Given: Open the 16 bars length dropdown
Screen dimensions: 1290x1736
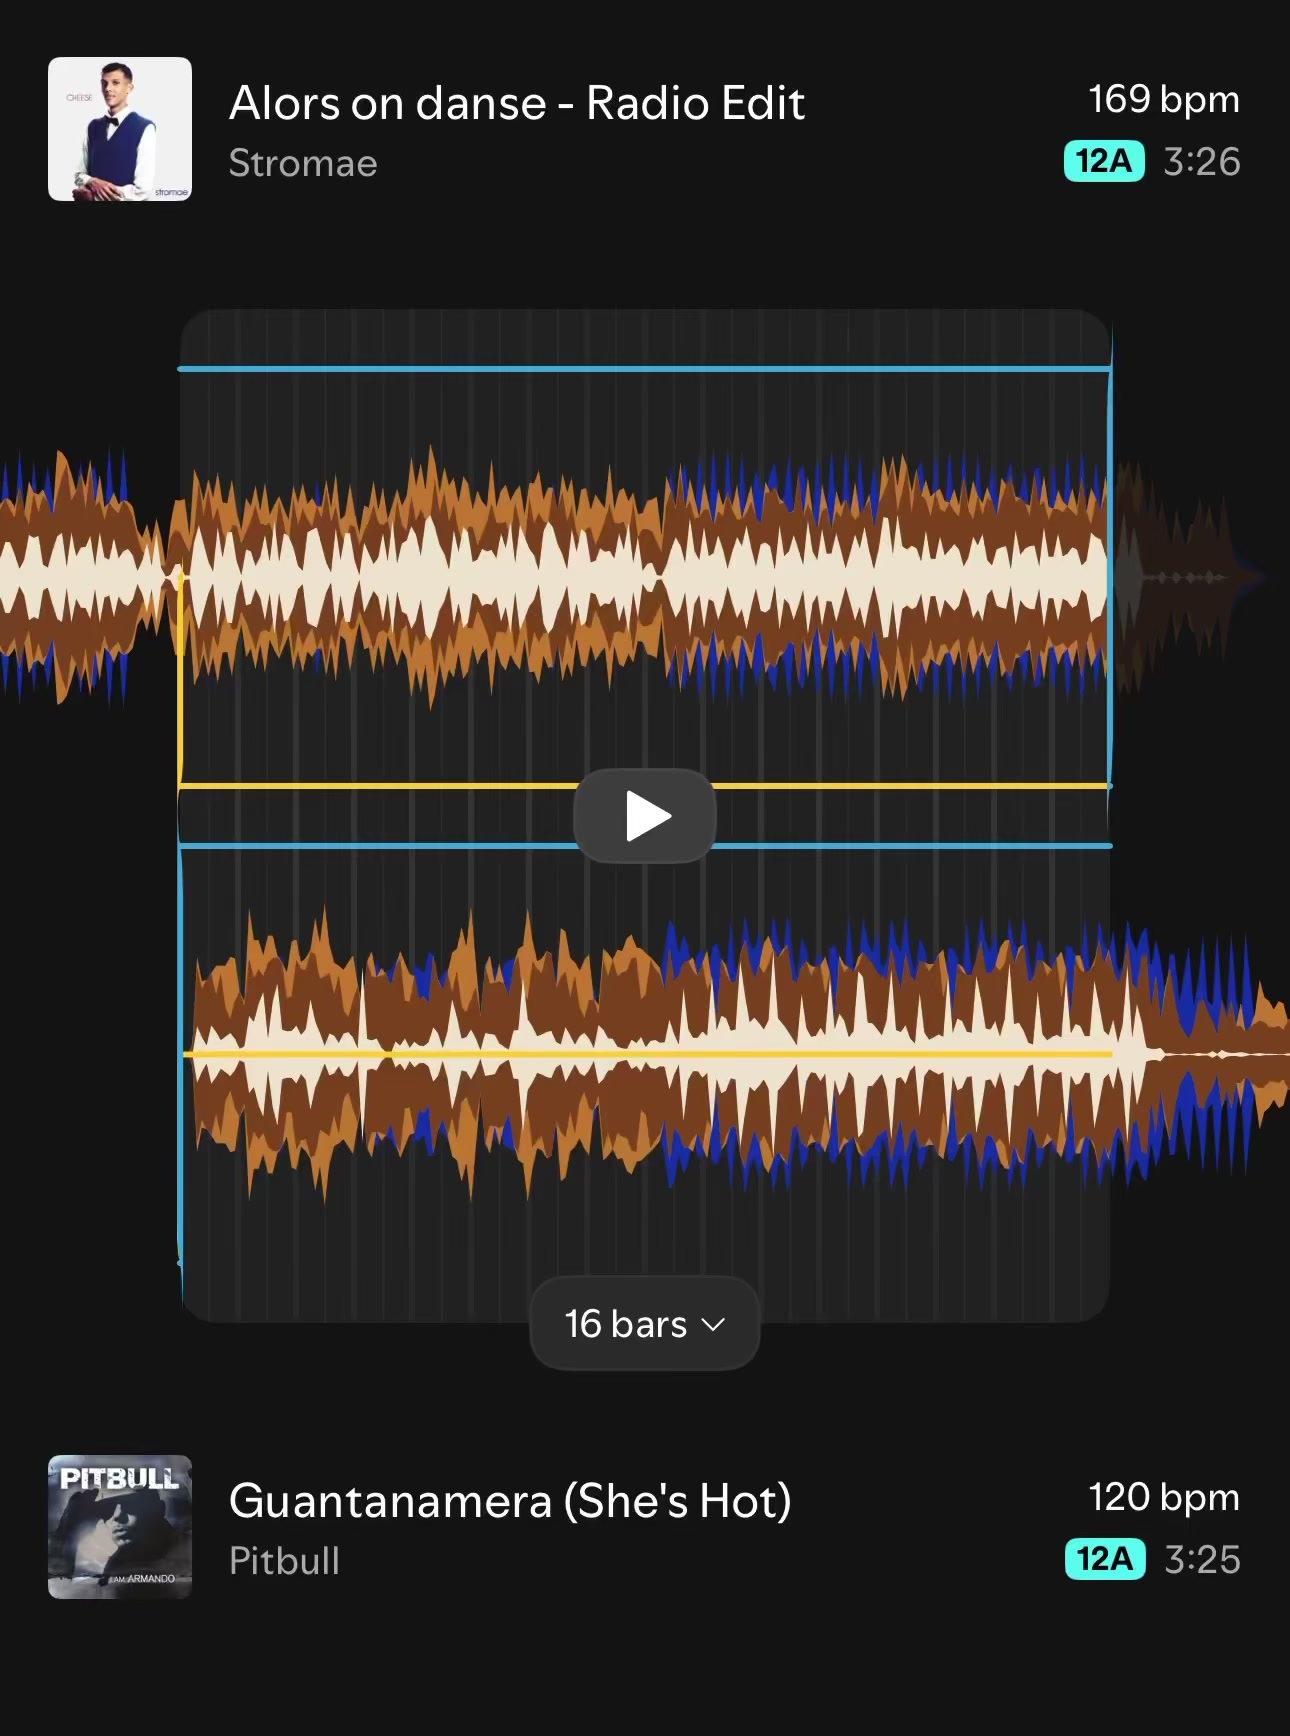Looking at the screenshot, I should pos(645,1324).
